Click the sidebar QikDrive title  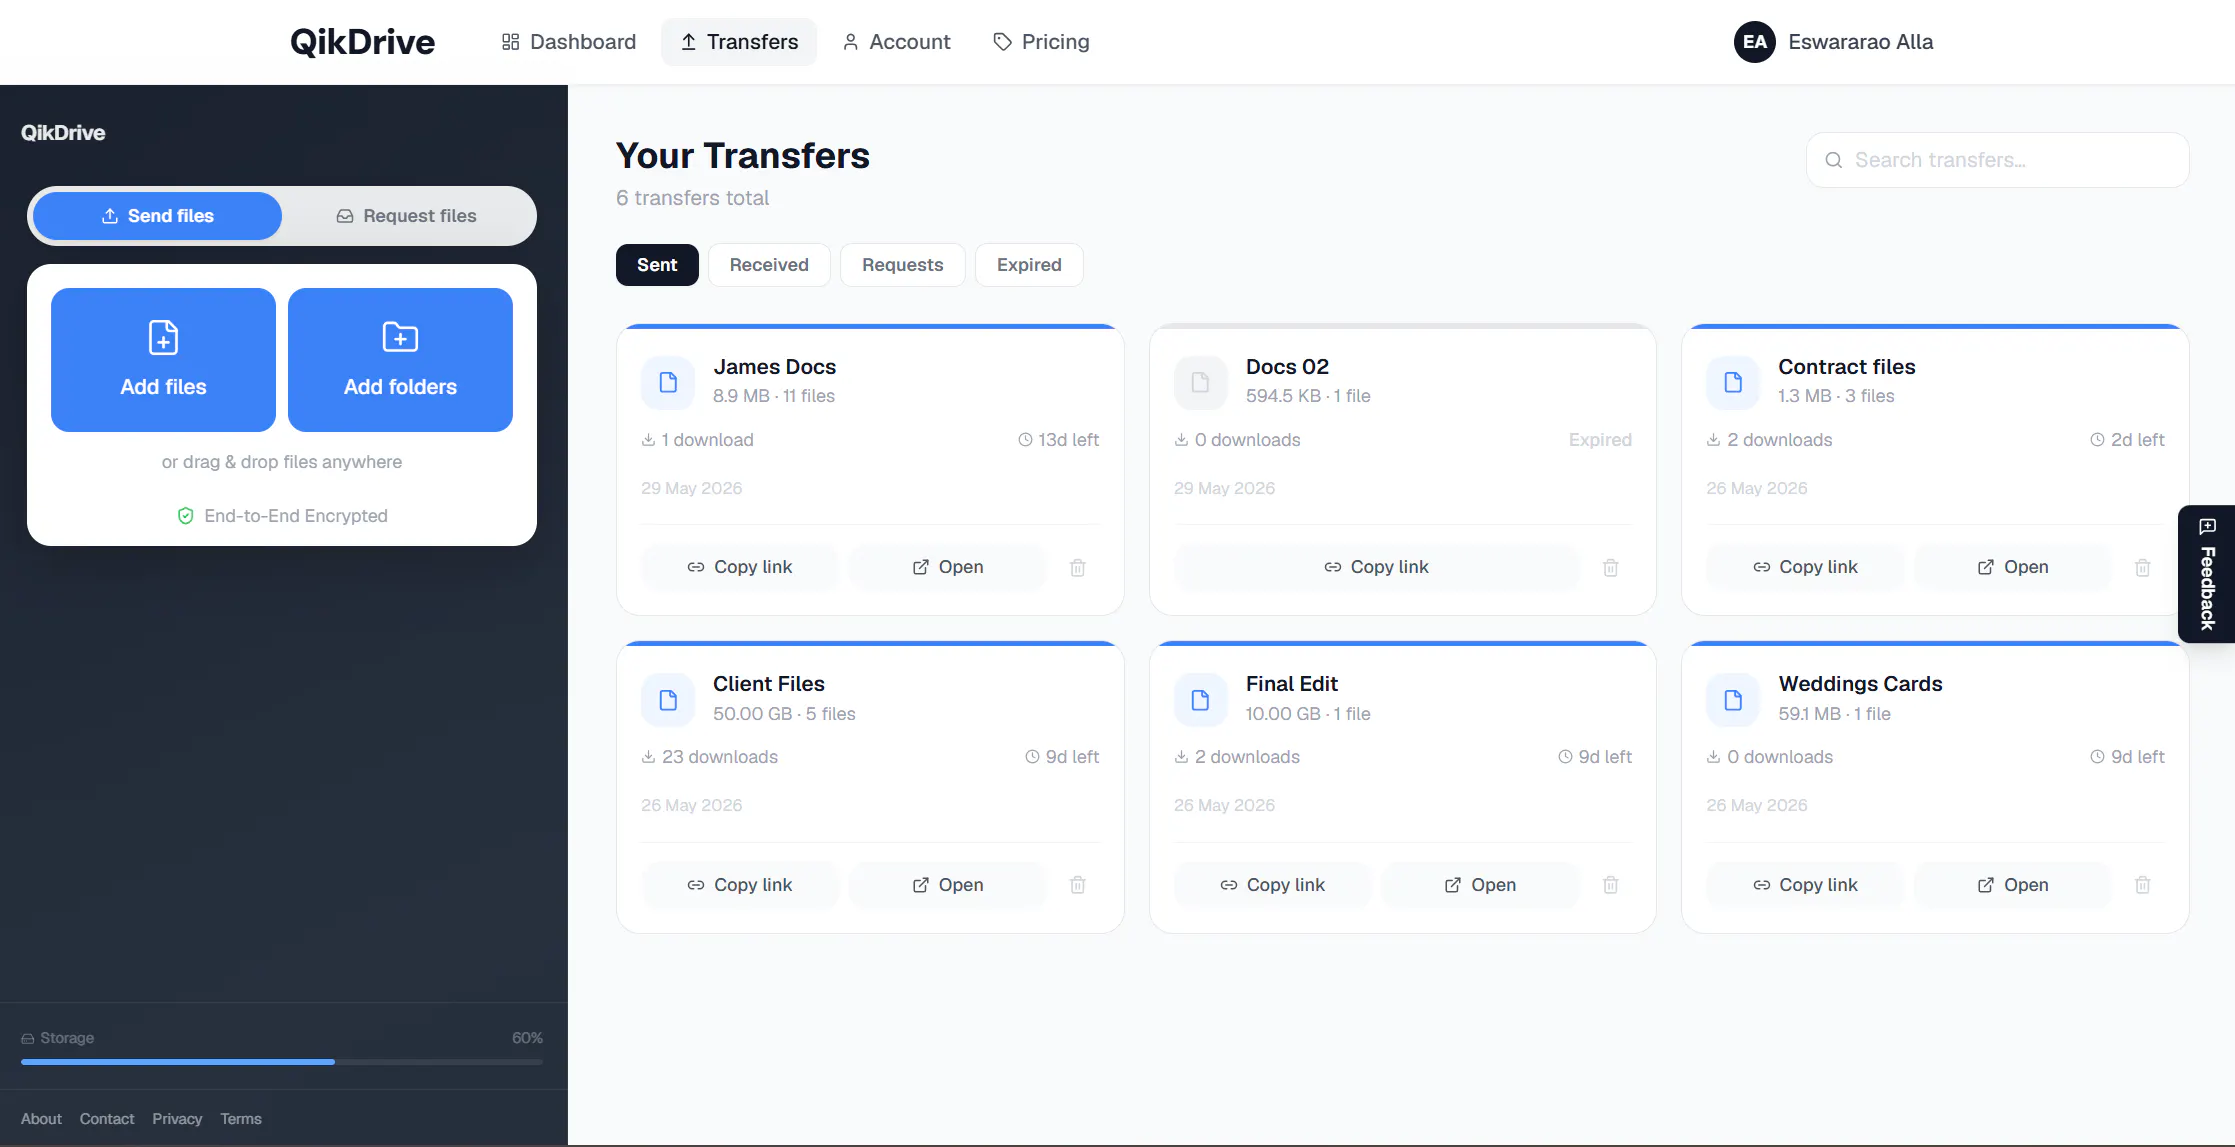click(63, 133)
